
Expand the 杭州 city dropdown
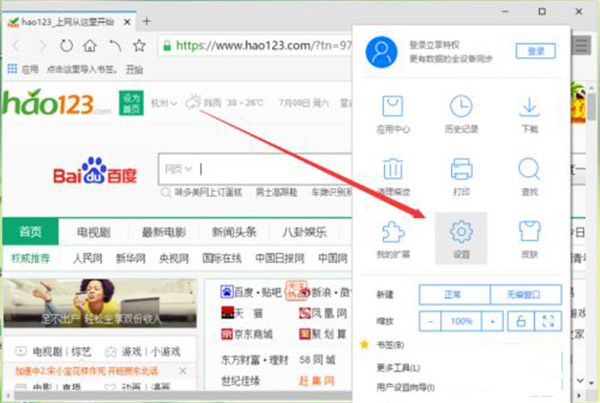[164, 103]
